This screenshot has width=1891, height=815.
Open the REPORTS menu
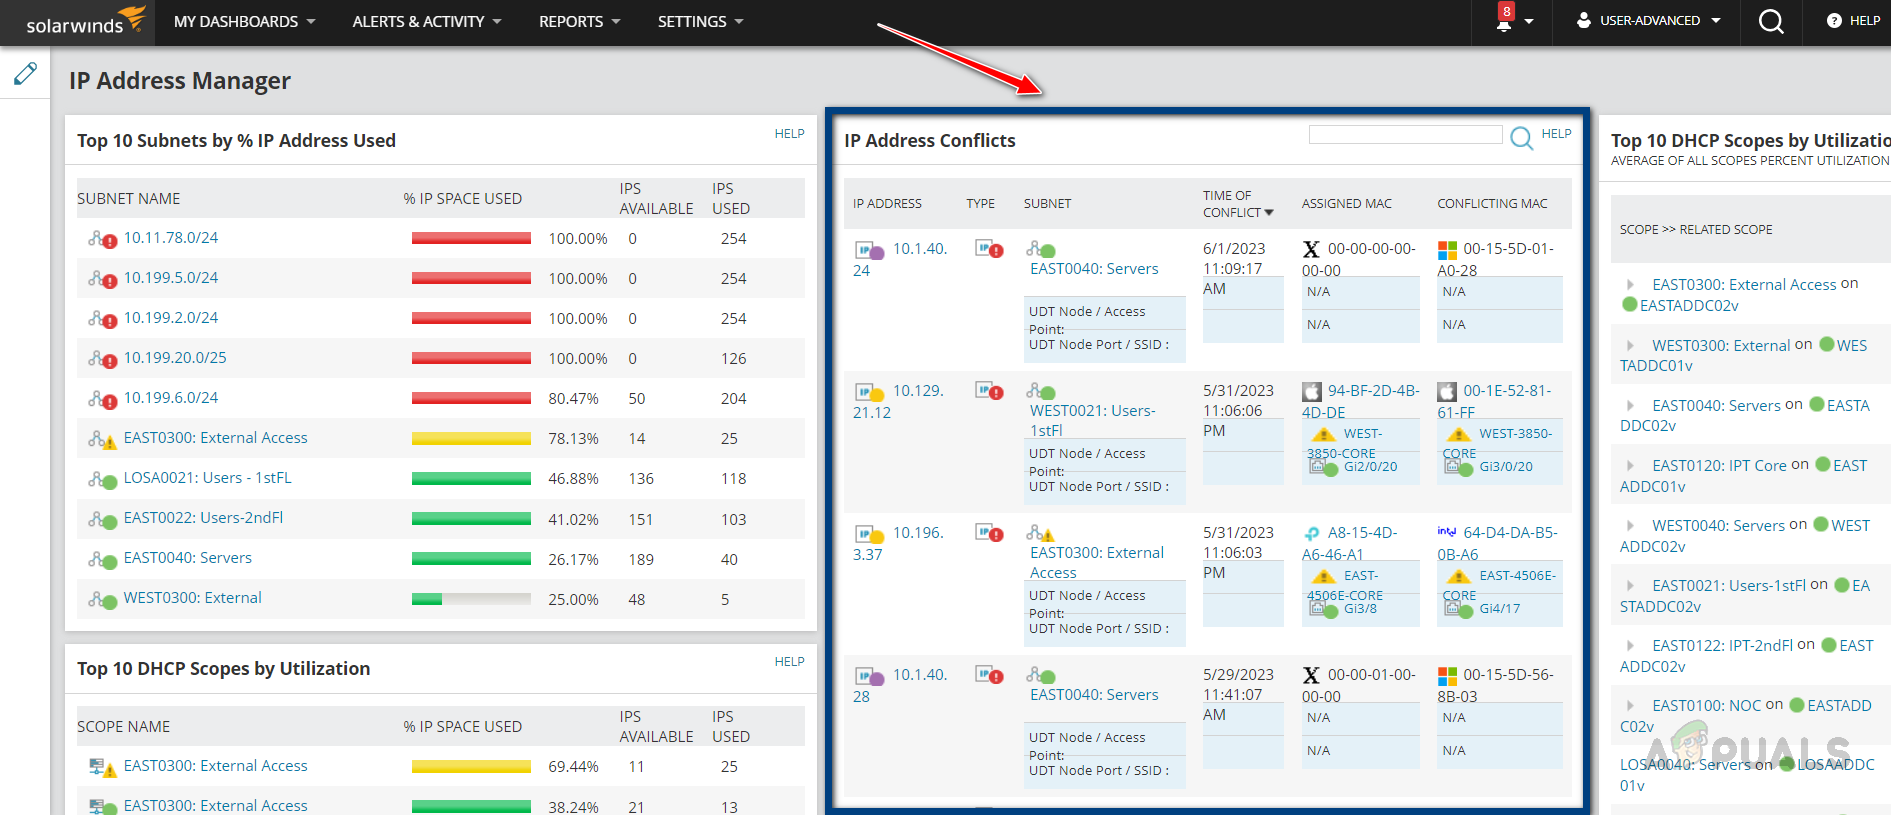(x=579, y=21)
